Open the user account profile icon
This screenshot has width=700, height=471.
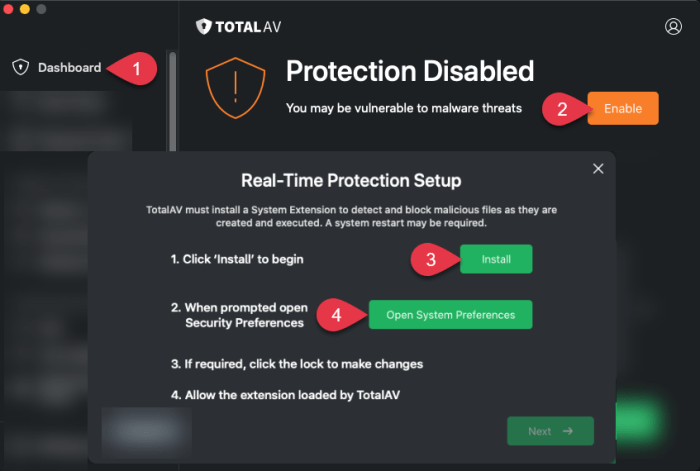673,27
